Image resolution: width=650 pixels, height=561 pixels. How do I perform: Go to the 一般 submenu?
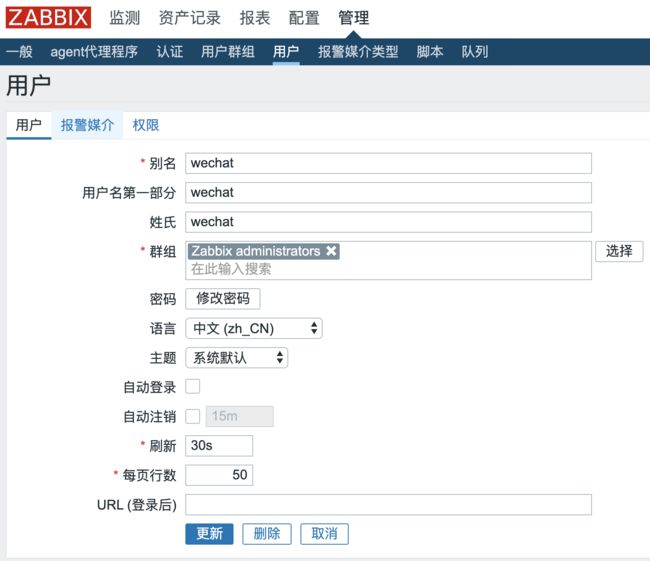[19, 52]
